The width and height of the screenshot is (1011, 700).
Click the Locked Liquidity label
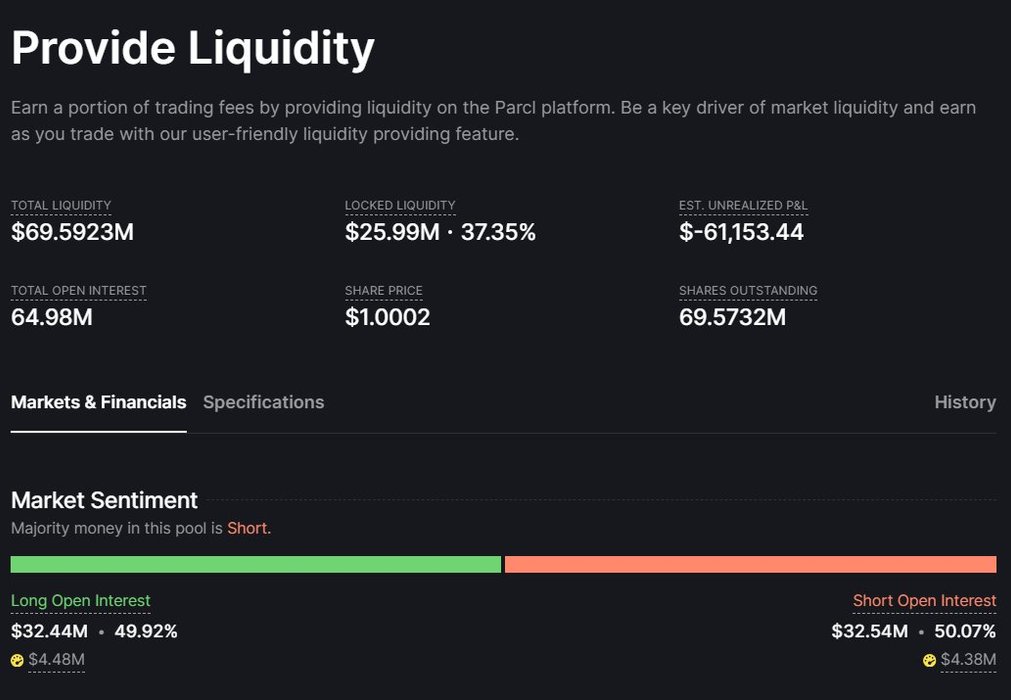[400, 206]
